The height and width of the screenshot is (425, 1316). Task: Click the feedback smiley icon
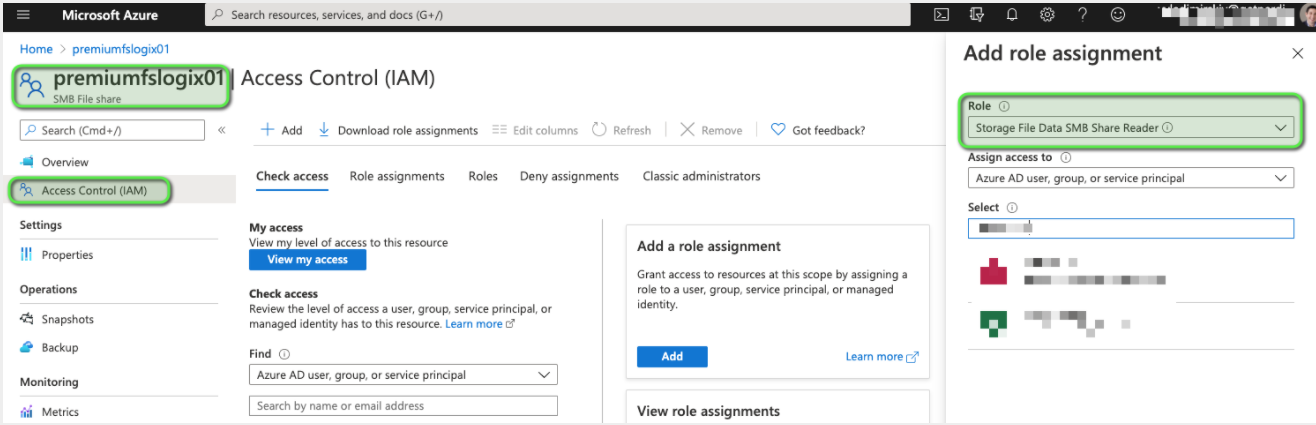point(1118,15)
